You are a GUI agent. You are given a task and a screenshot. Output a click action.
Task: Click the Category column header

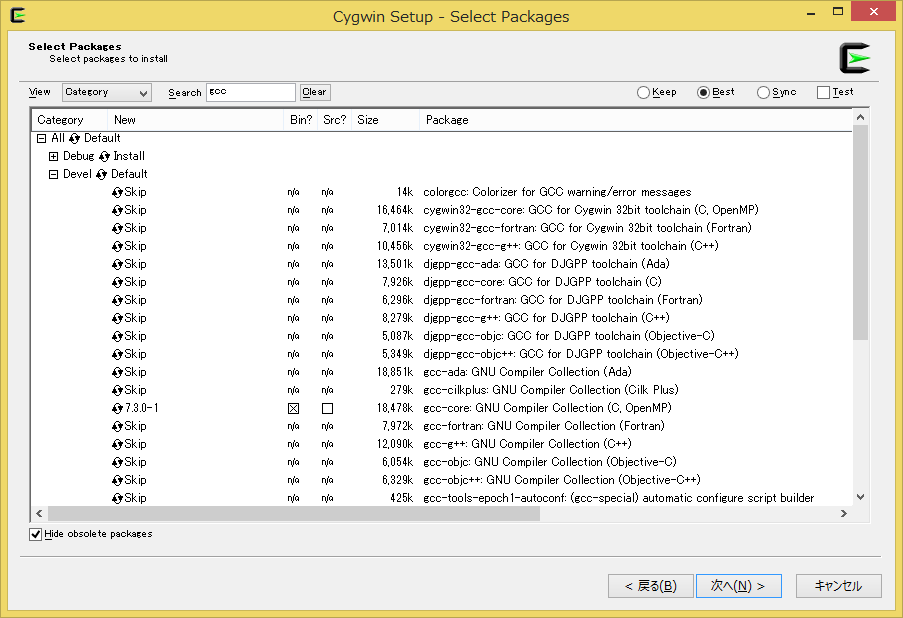pyautogui.click(x=69, y=120)
